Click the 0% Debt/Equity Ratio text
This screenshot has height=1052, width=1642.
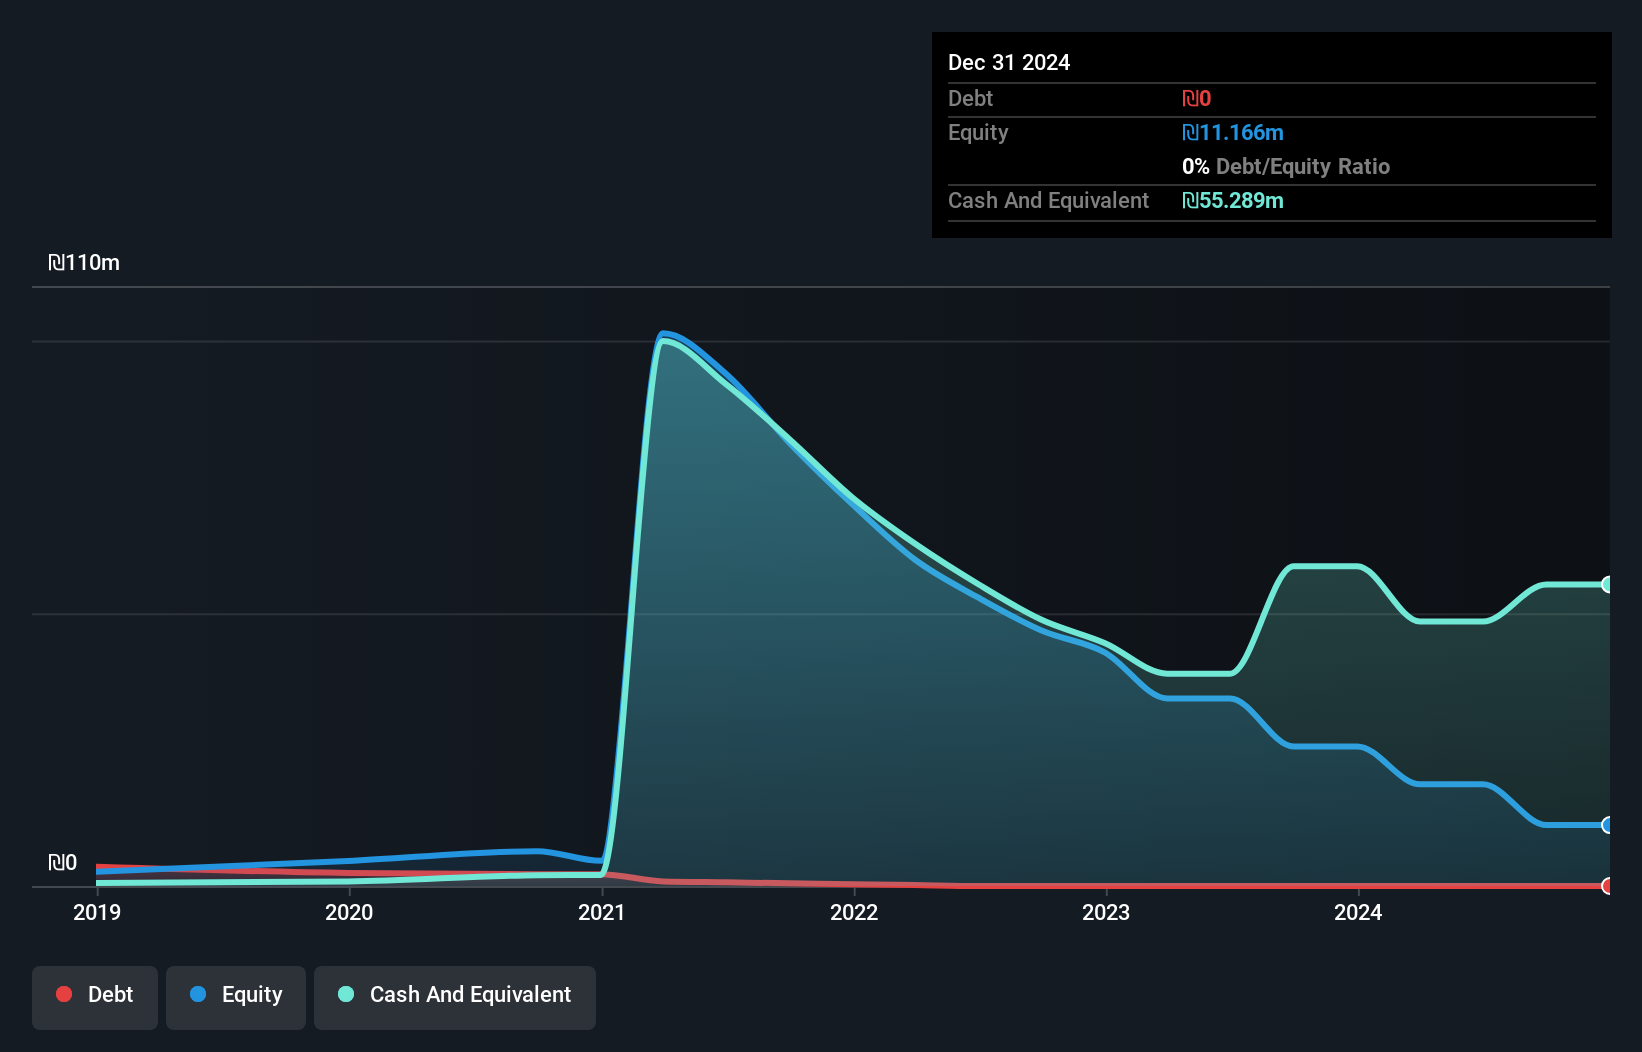point(1286,166)
